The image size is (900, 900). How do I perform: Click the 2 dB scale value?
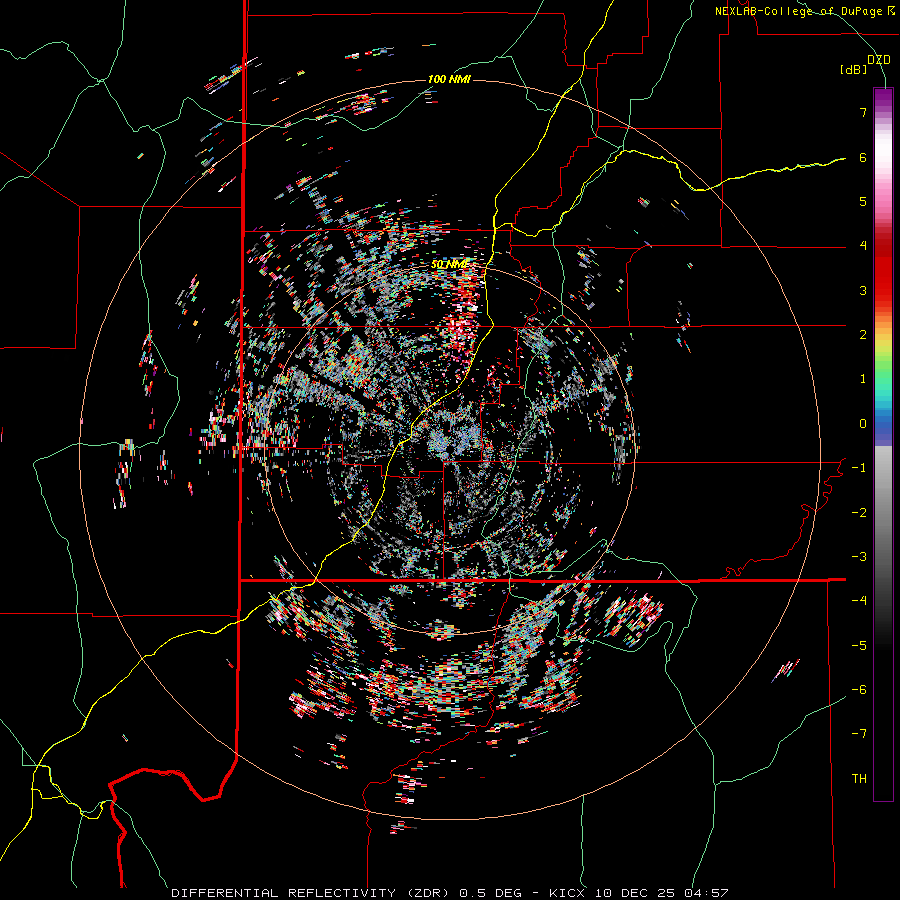863,335
